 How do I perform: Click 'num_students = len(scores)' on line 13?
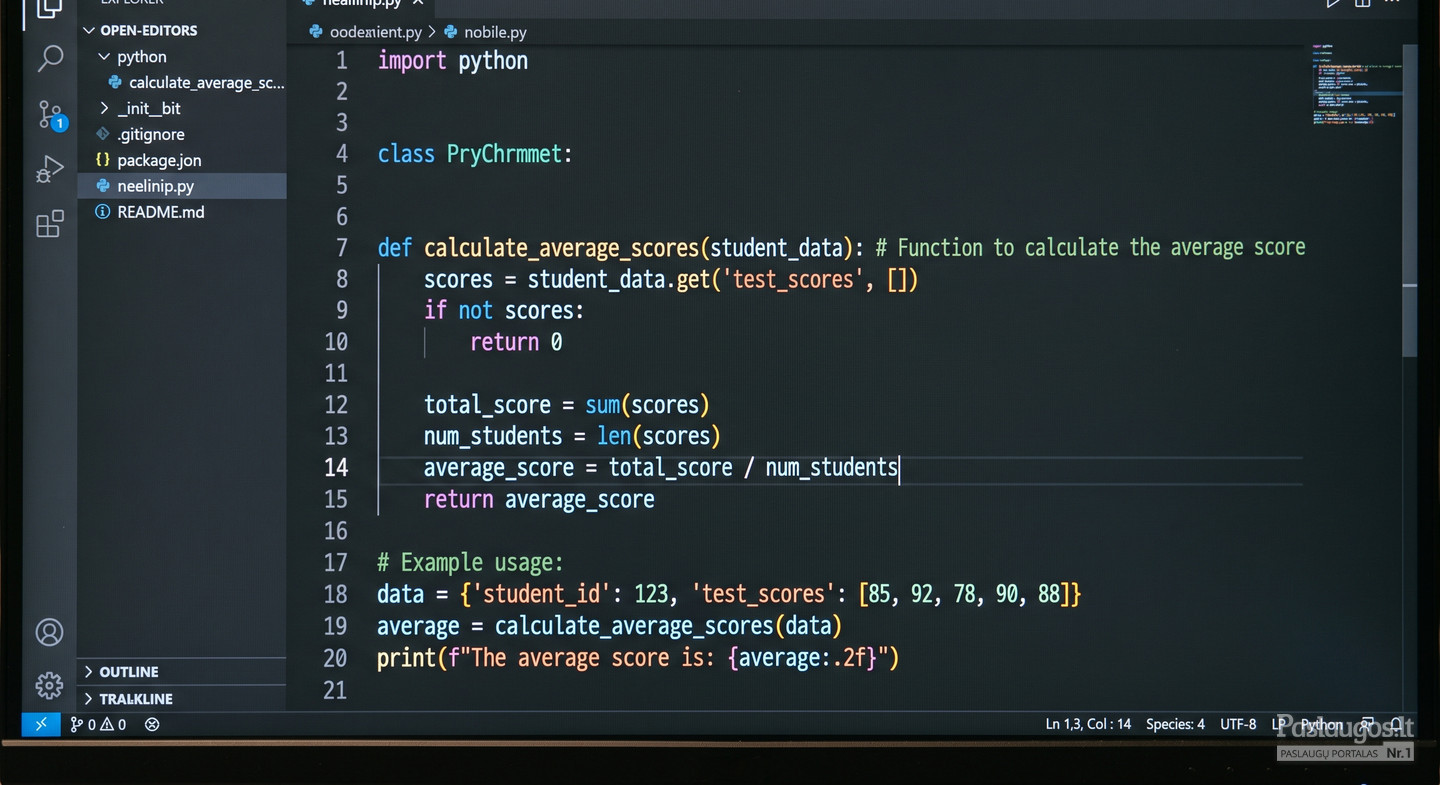pos(572,437)
